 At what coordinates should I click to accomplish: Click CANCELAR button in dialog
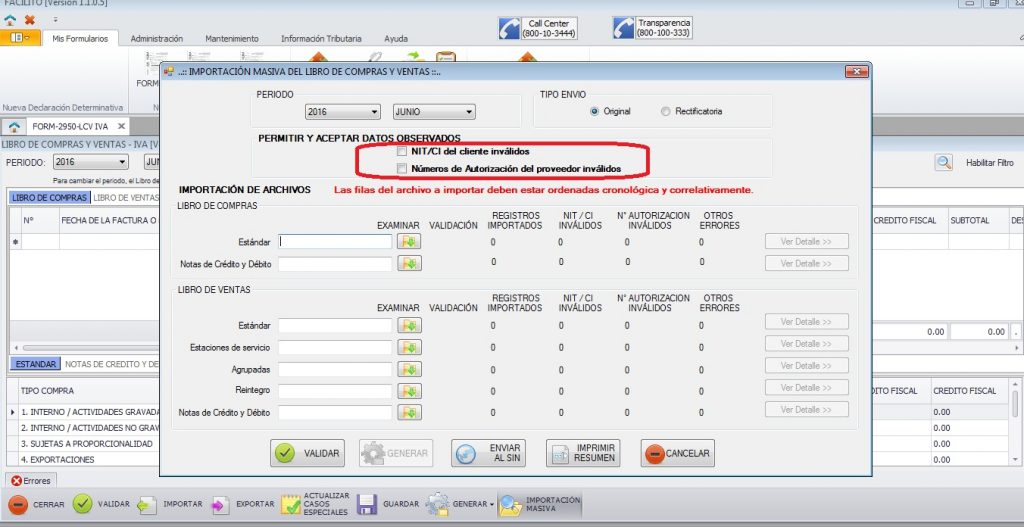pos(677,453)
